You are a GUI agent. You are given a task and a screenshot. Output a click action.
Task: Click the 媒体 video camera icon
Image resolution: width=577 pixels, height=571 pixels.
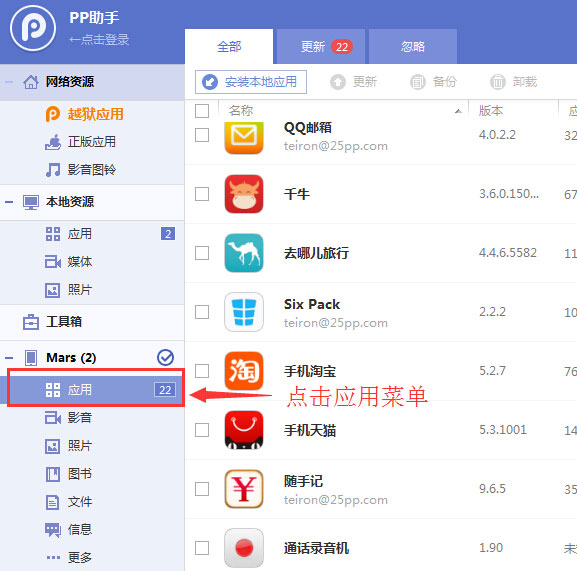(x=53, y=262)
